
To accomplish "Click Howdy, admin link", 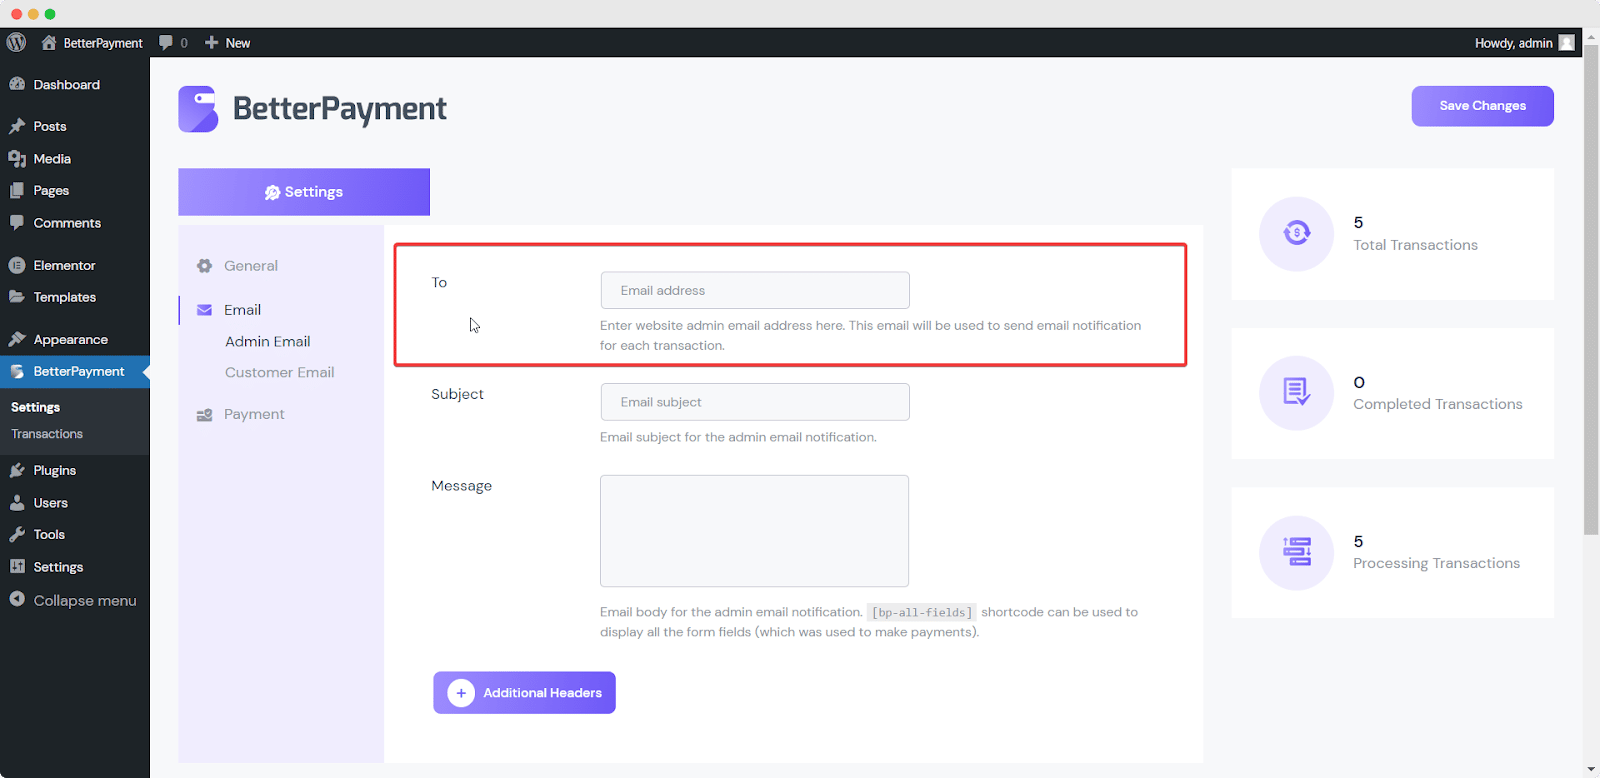I will coord(1513,43).
